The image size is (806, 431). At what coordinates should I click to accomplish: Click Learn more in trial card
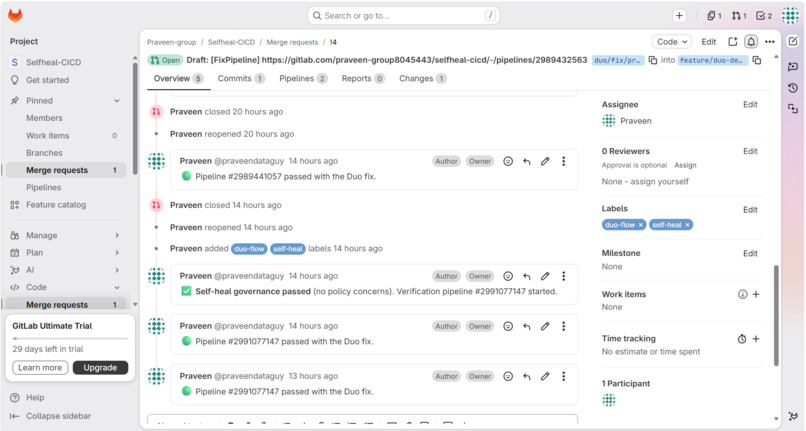click(40, 368)
